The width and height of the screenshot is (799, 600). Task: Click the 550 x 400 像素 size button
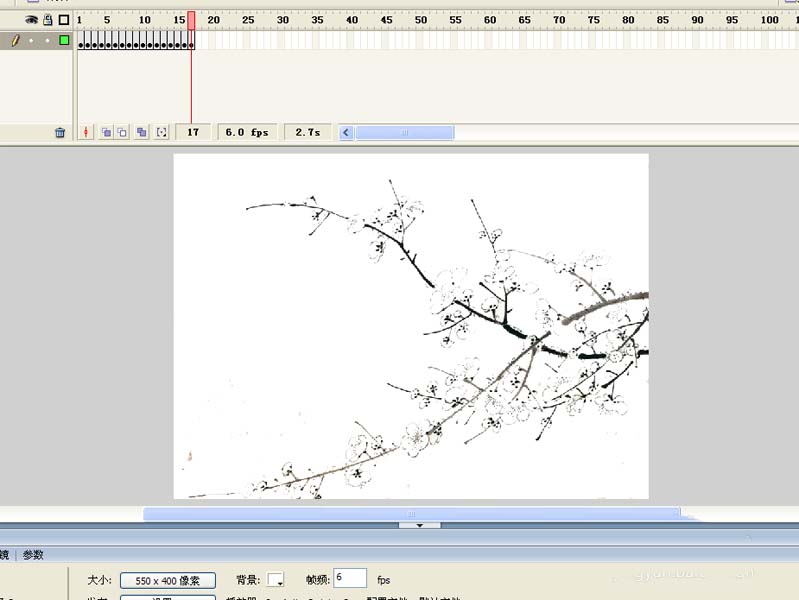click(168, 581)
